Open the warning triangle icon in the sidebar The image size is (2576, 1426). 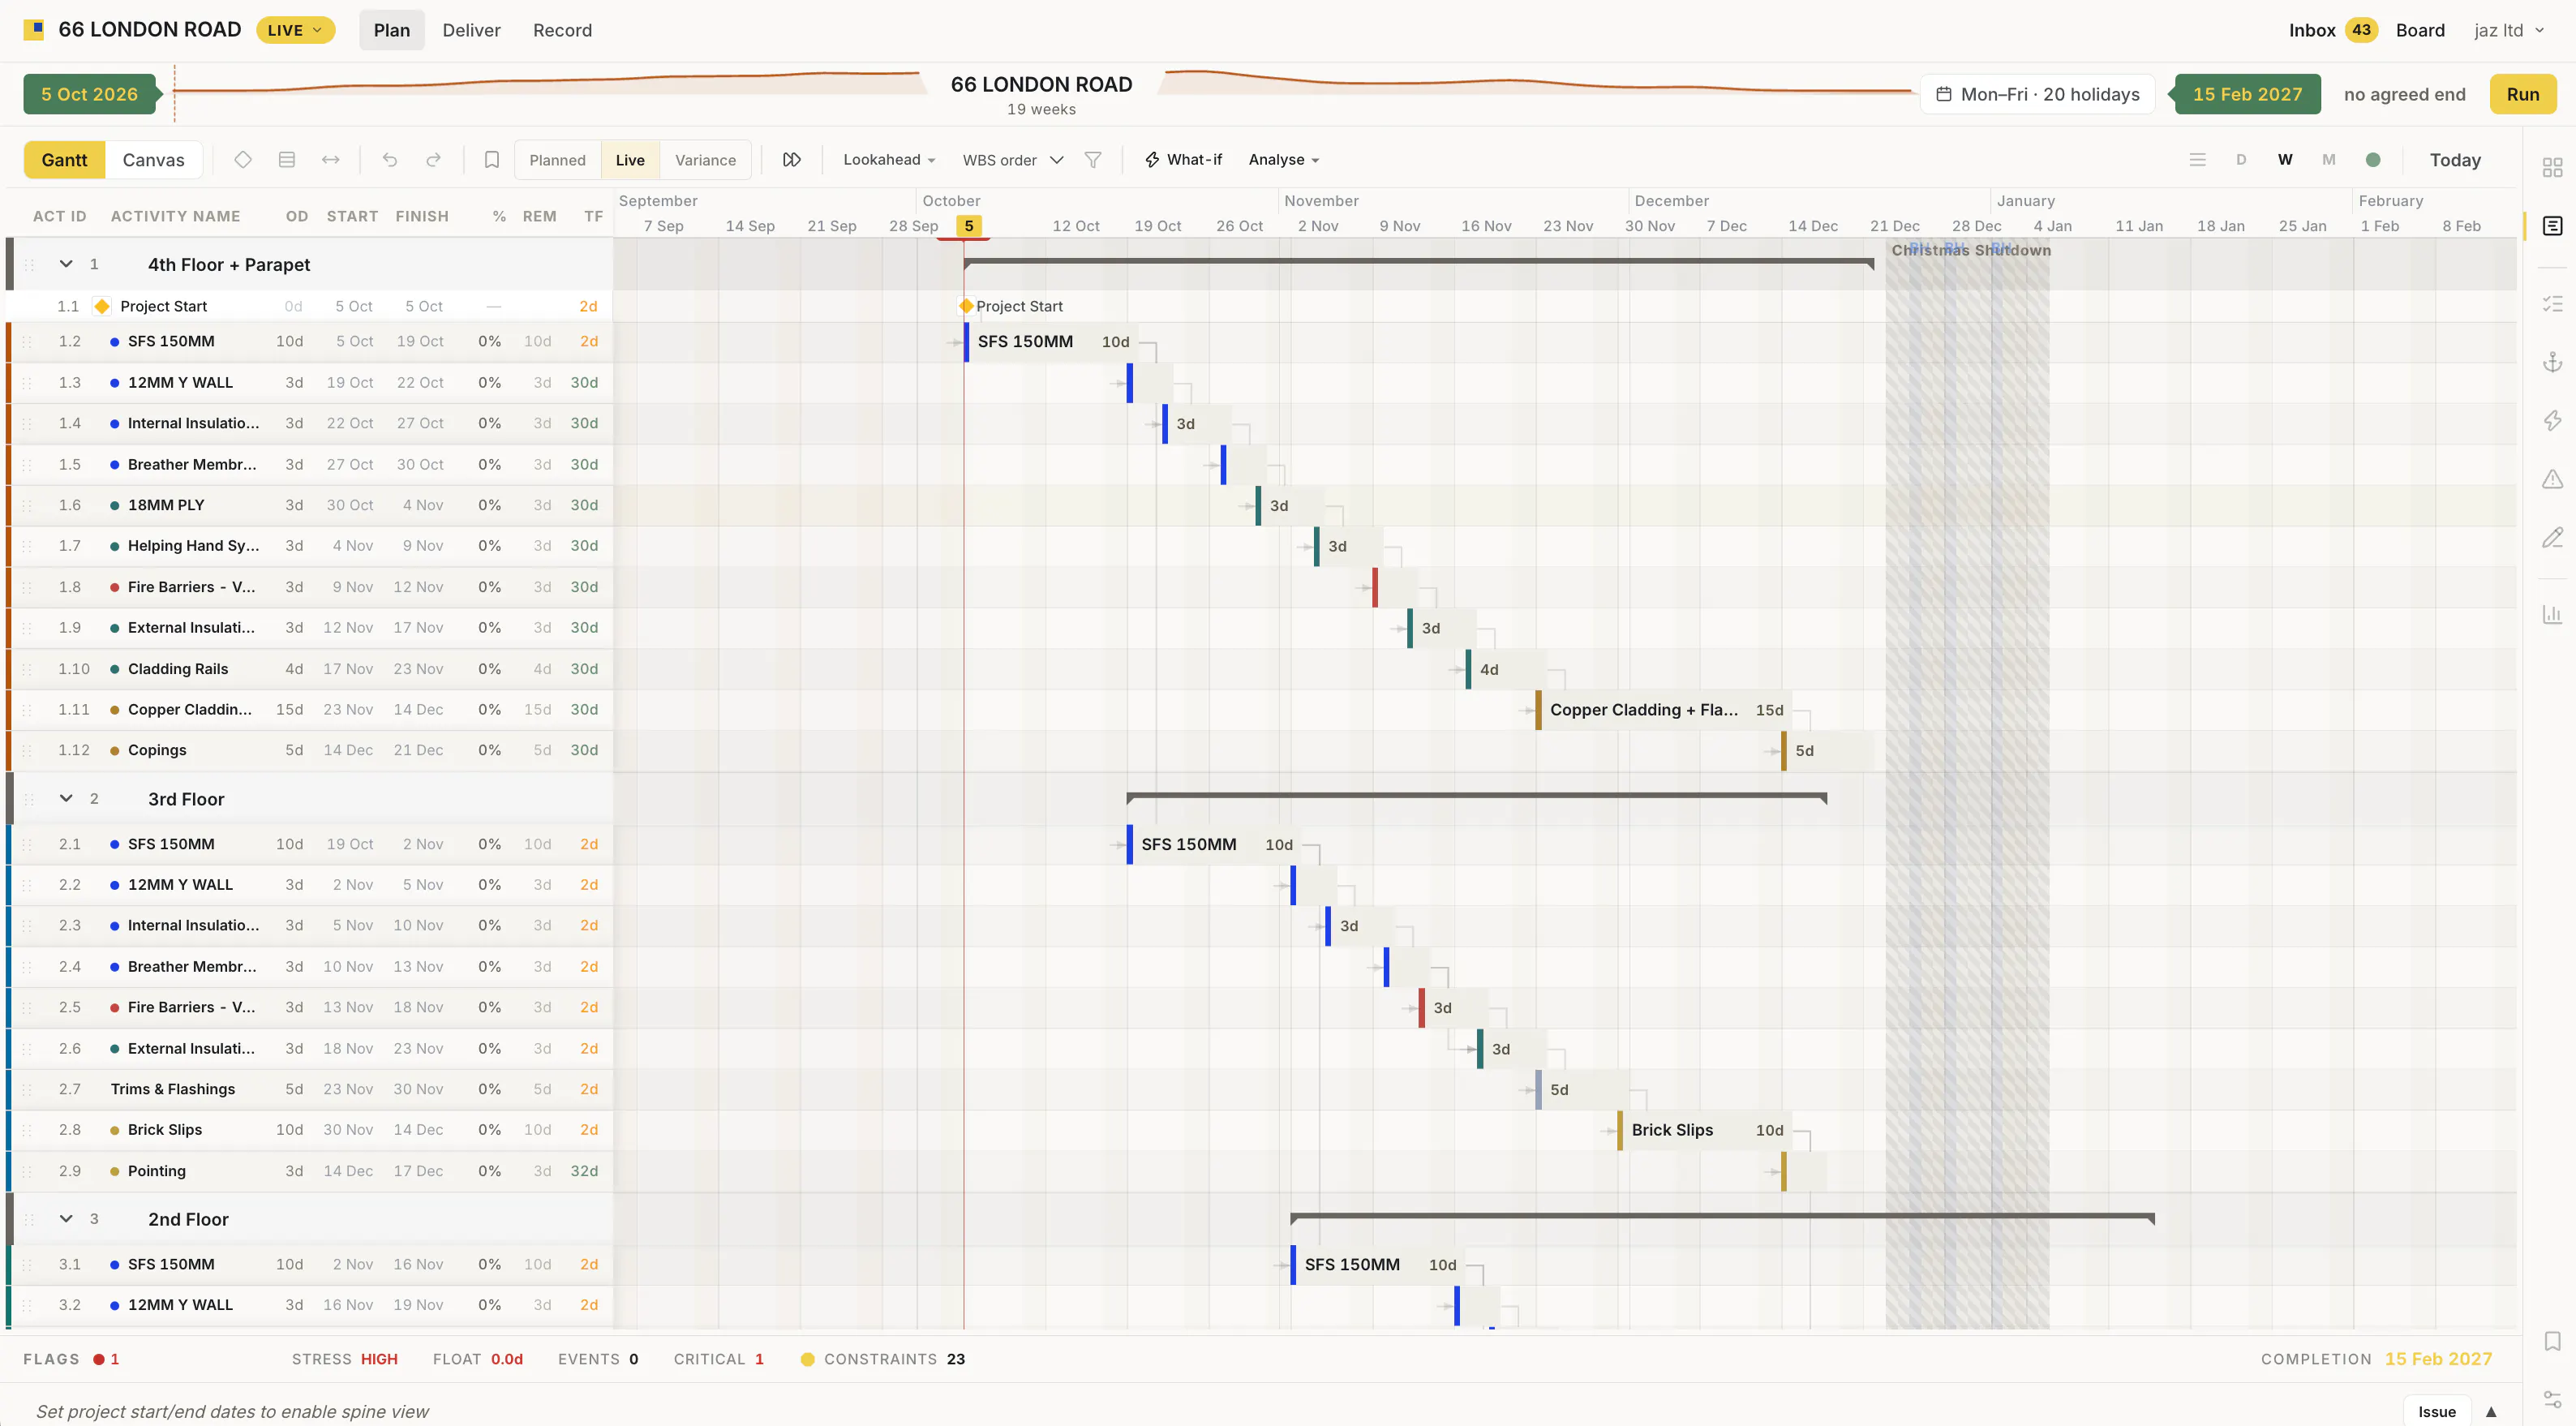[x=2553, y=479]
